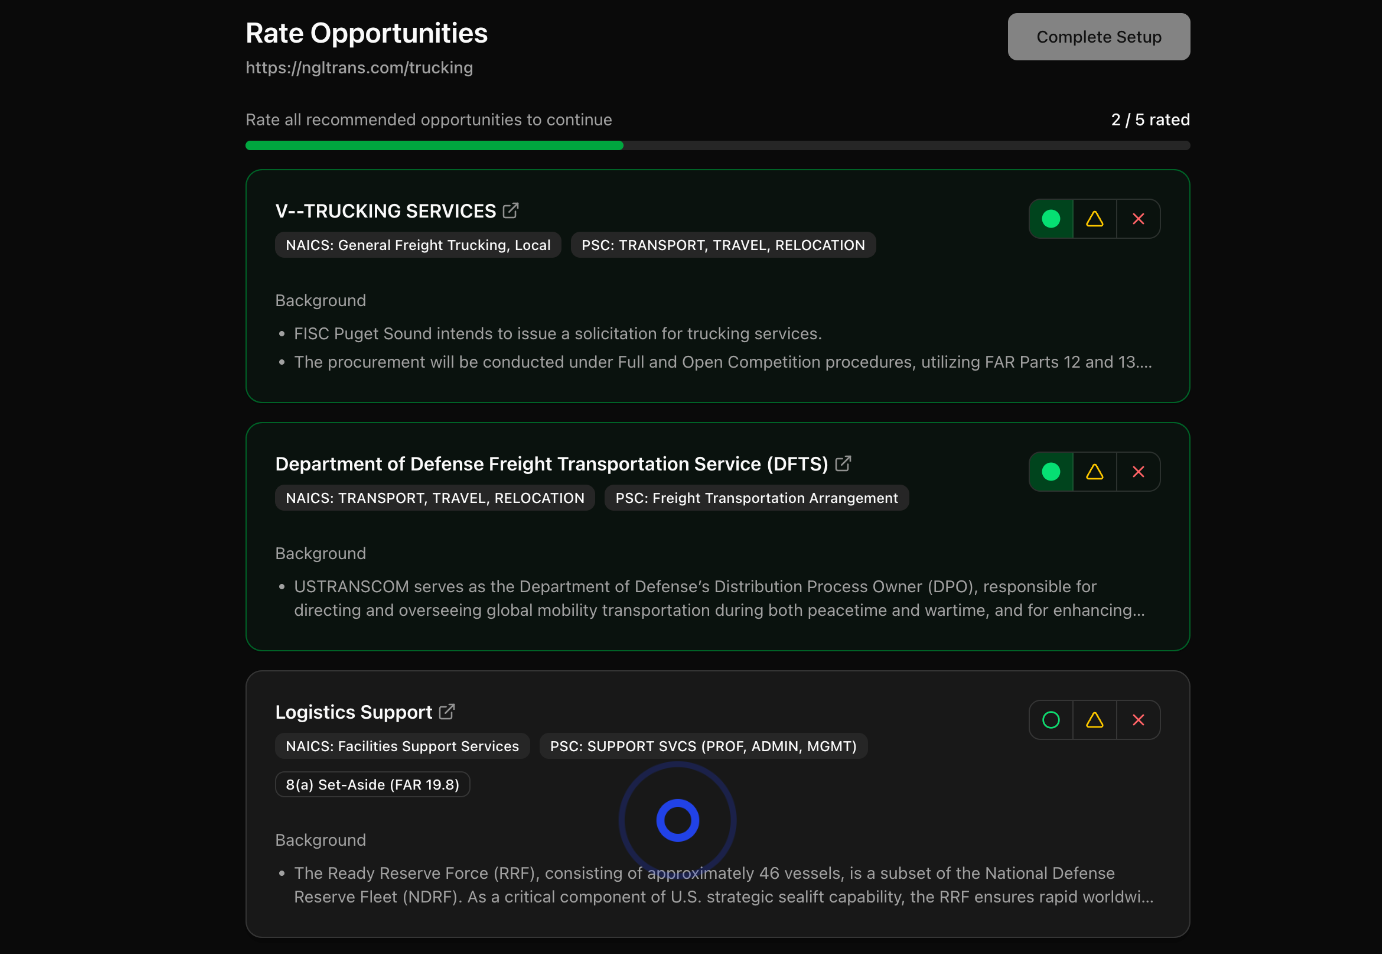Select the 8(a) Set-Aside (FAR 19.8) tag
Screen dimensions: 1382x954
coord(372,785)
